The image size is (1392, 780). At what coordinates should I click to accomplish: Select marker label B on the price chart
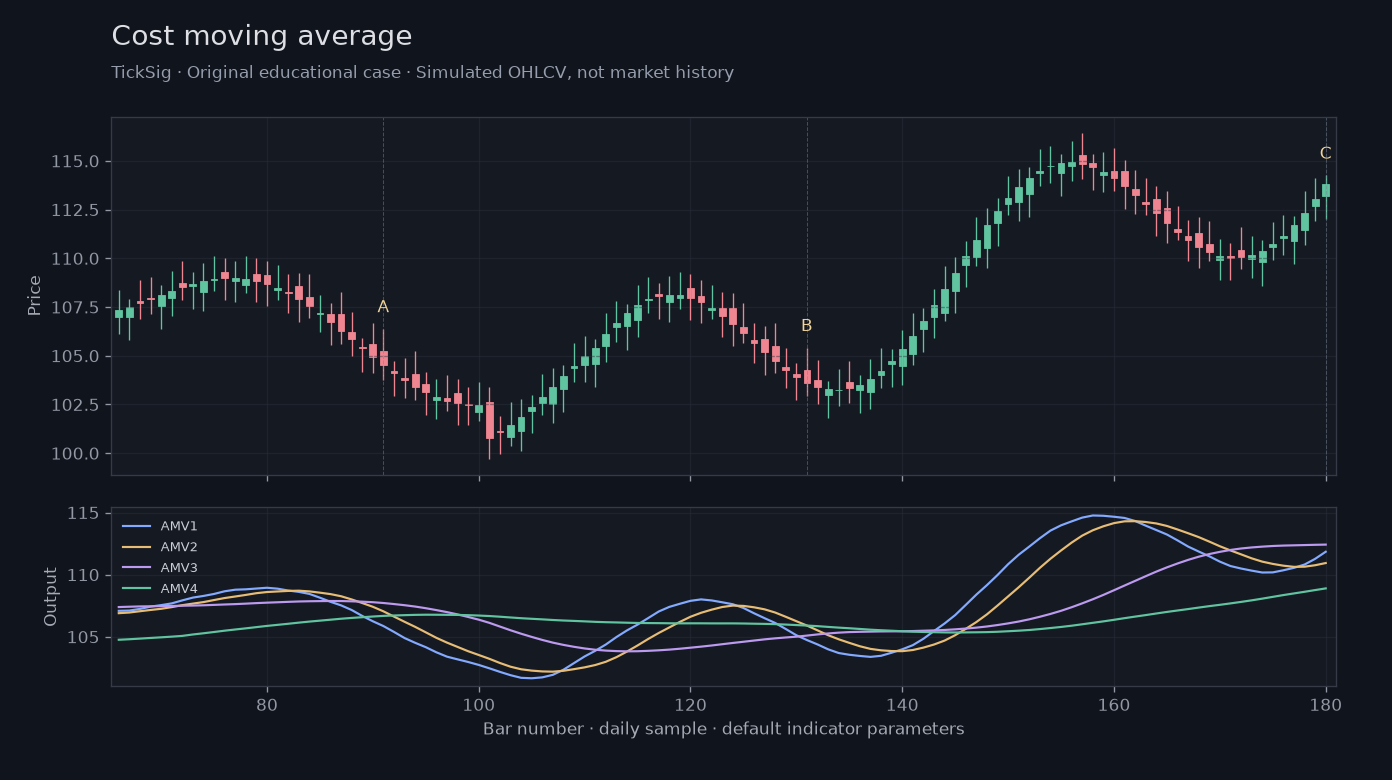click(806, 326)
